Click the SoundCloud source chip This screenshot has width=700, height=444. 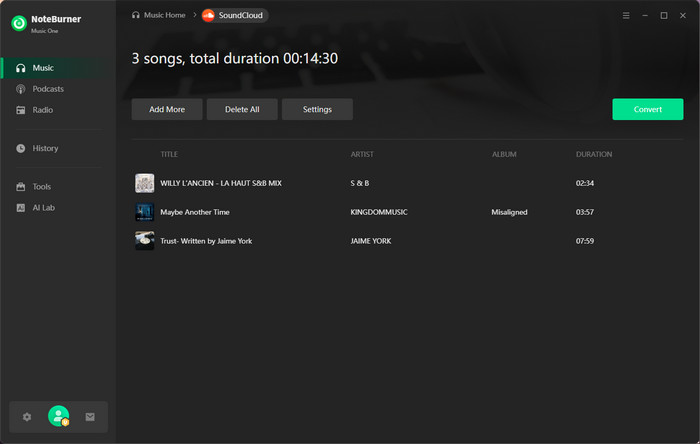coord(235,15)
